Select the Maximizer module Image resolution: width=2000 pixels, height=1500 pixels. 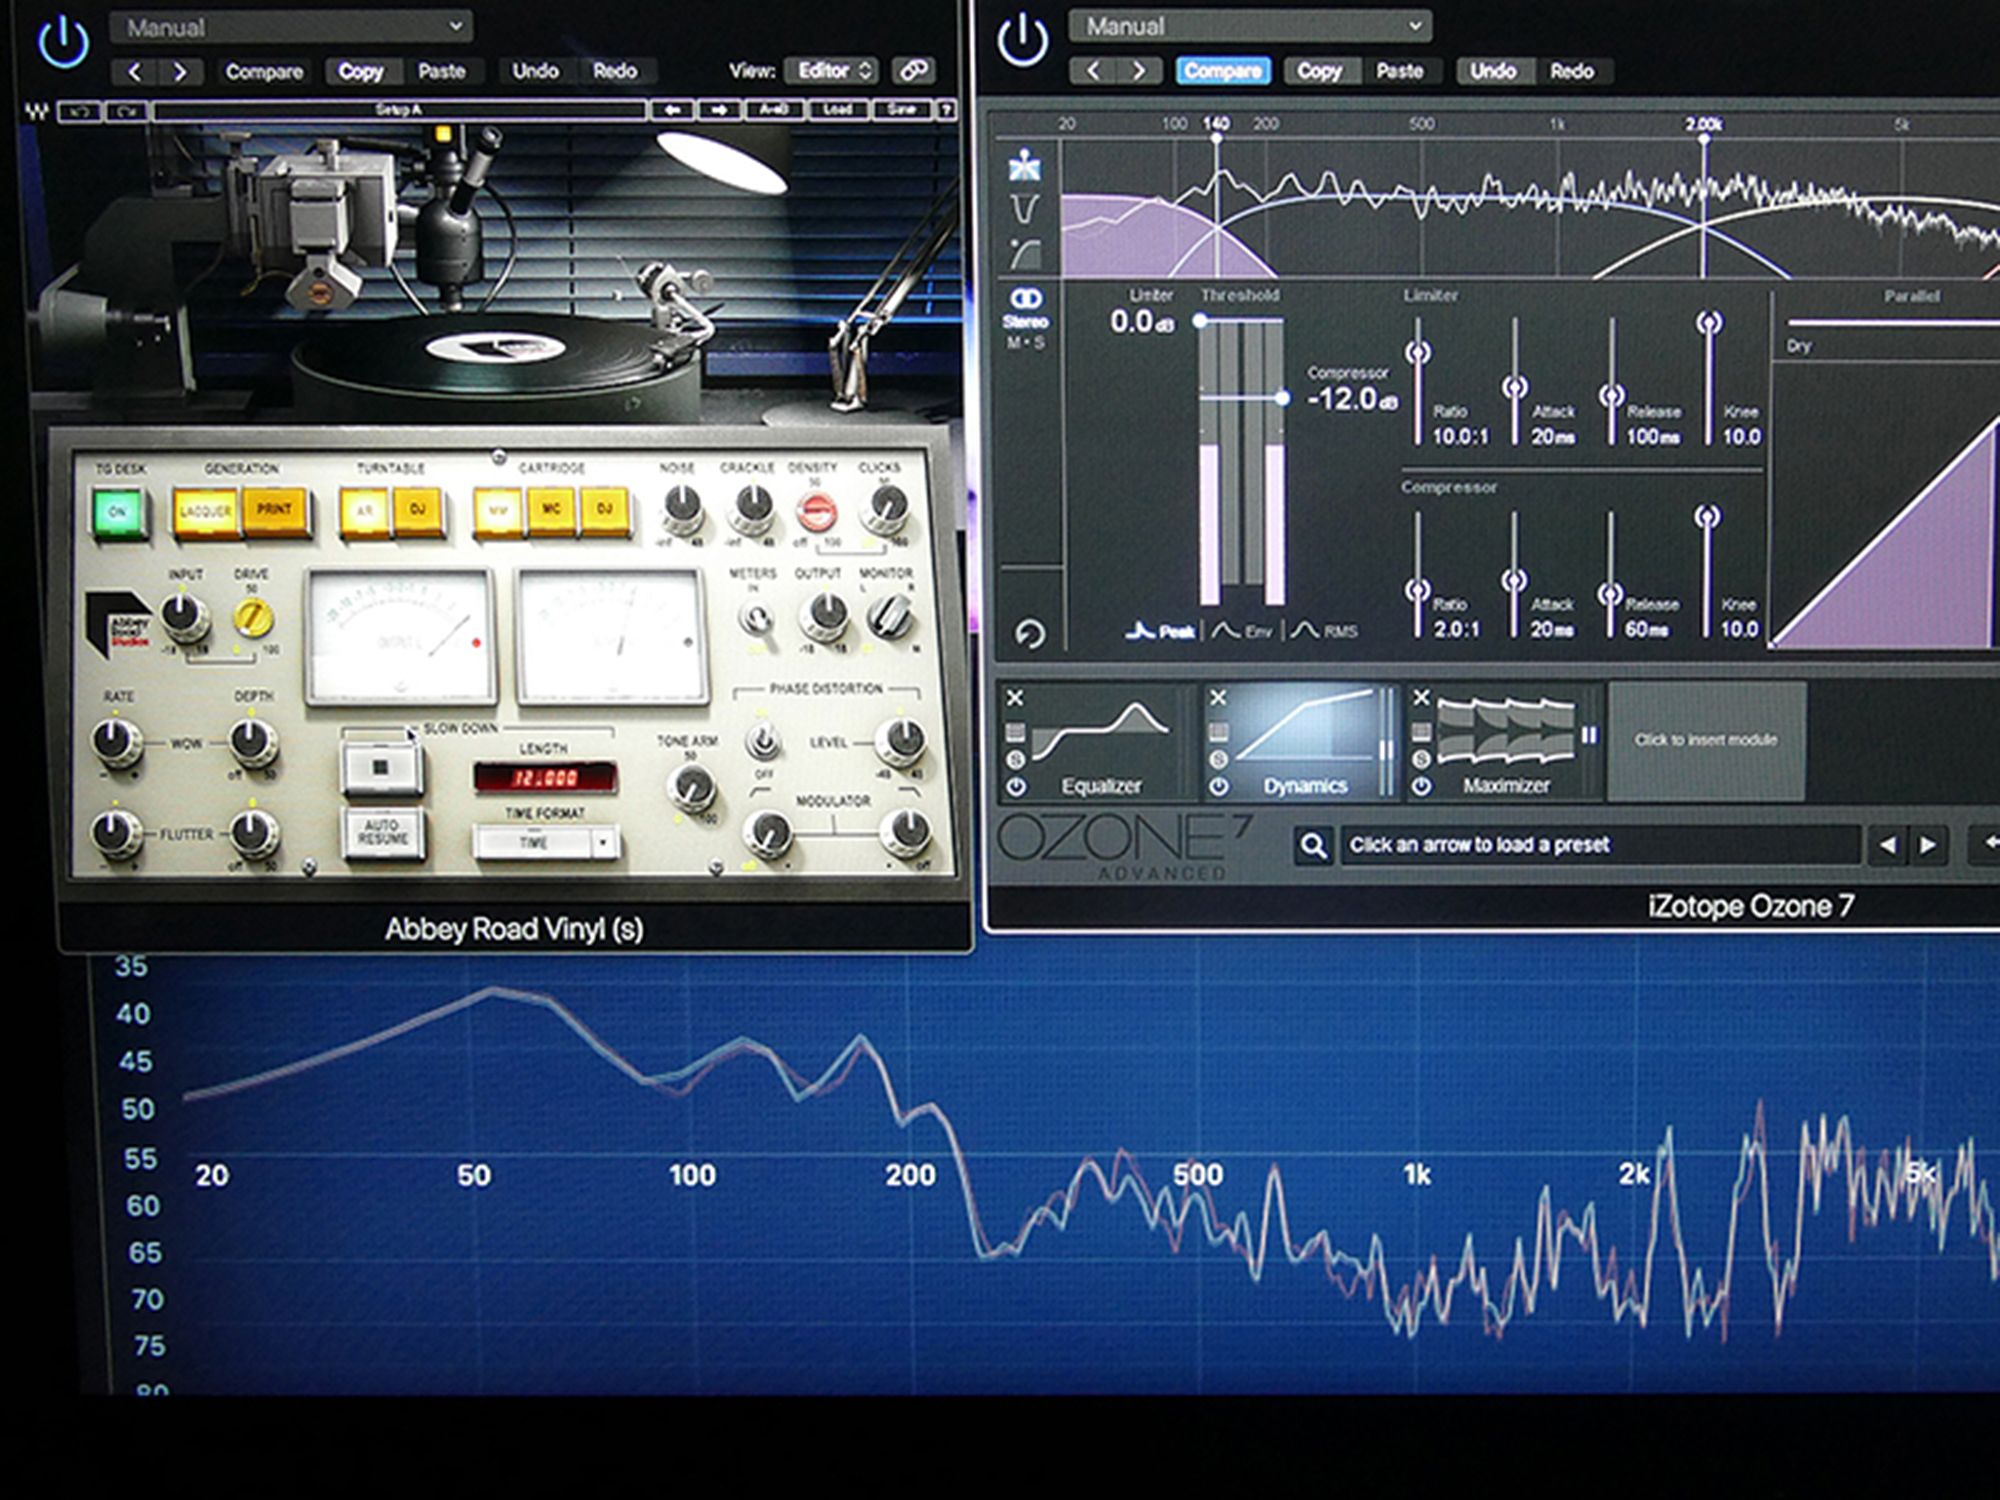[1505, 742]
